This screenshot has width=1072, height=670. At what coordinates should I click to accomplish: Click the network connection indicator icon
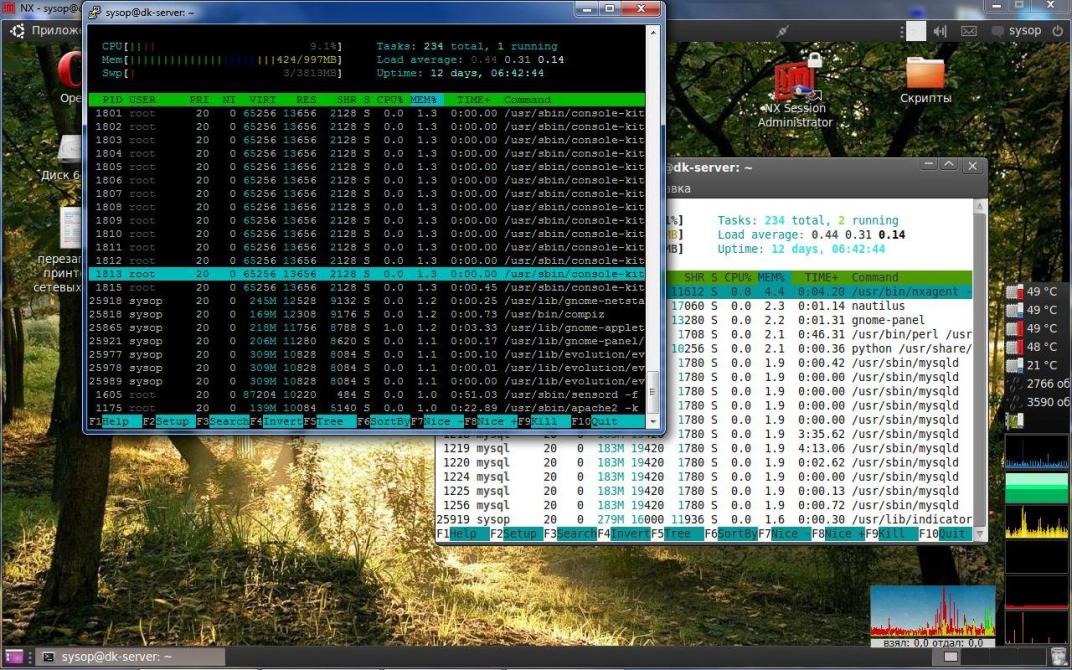[x=783, y=31]
